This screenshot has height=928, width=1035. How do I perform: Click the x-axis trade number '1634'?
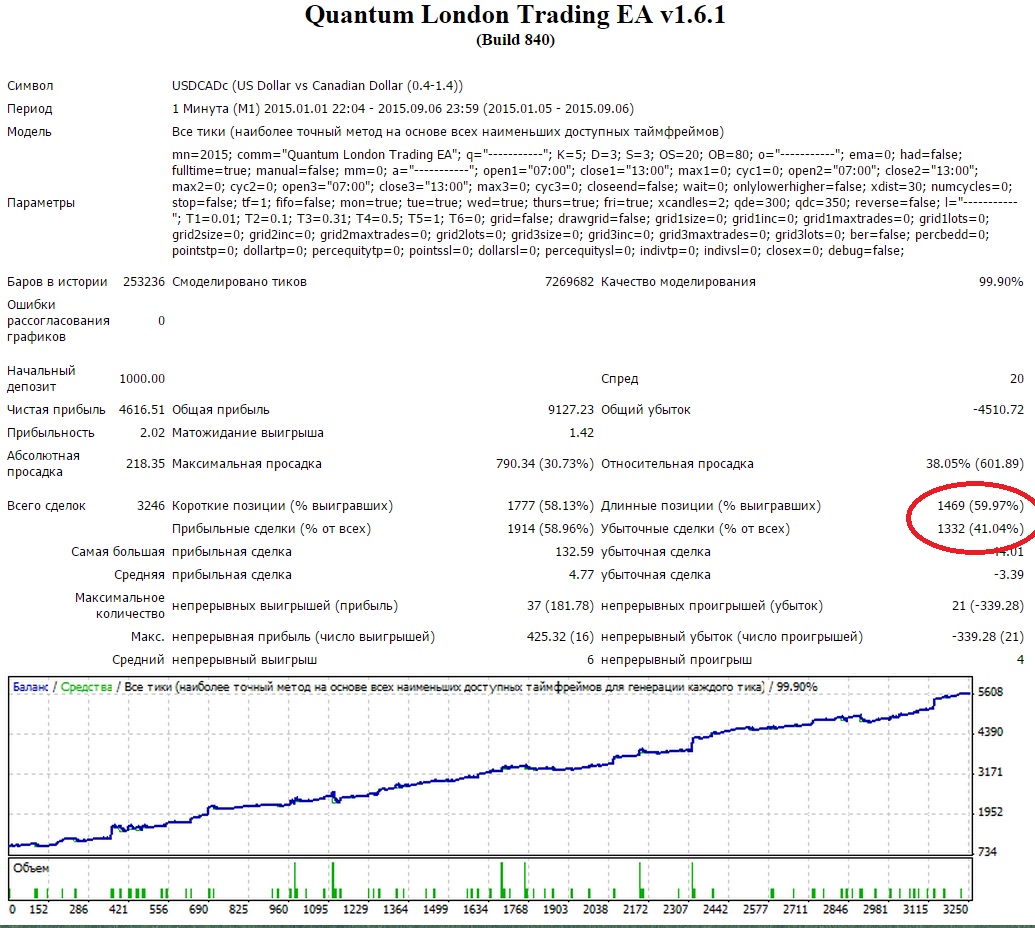point(475,910)
